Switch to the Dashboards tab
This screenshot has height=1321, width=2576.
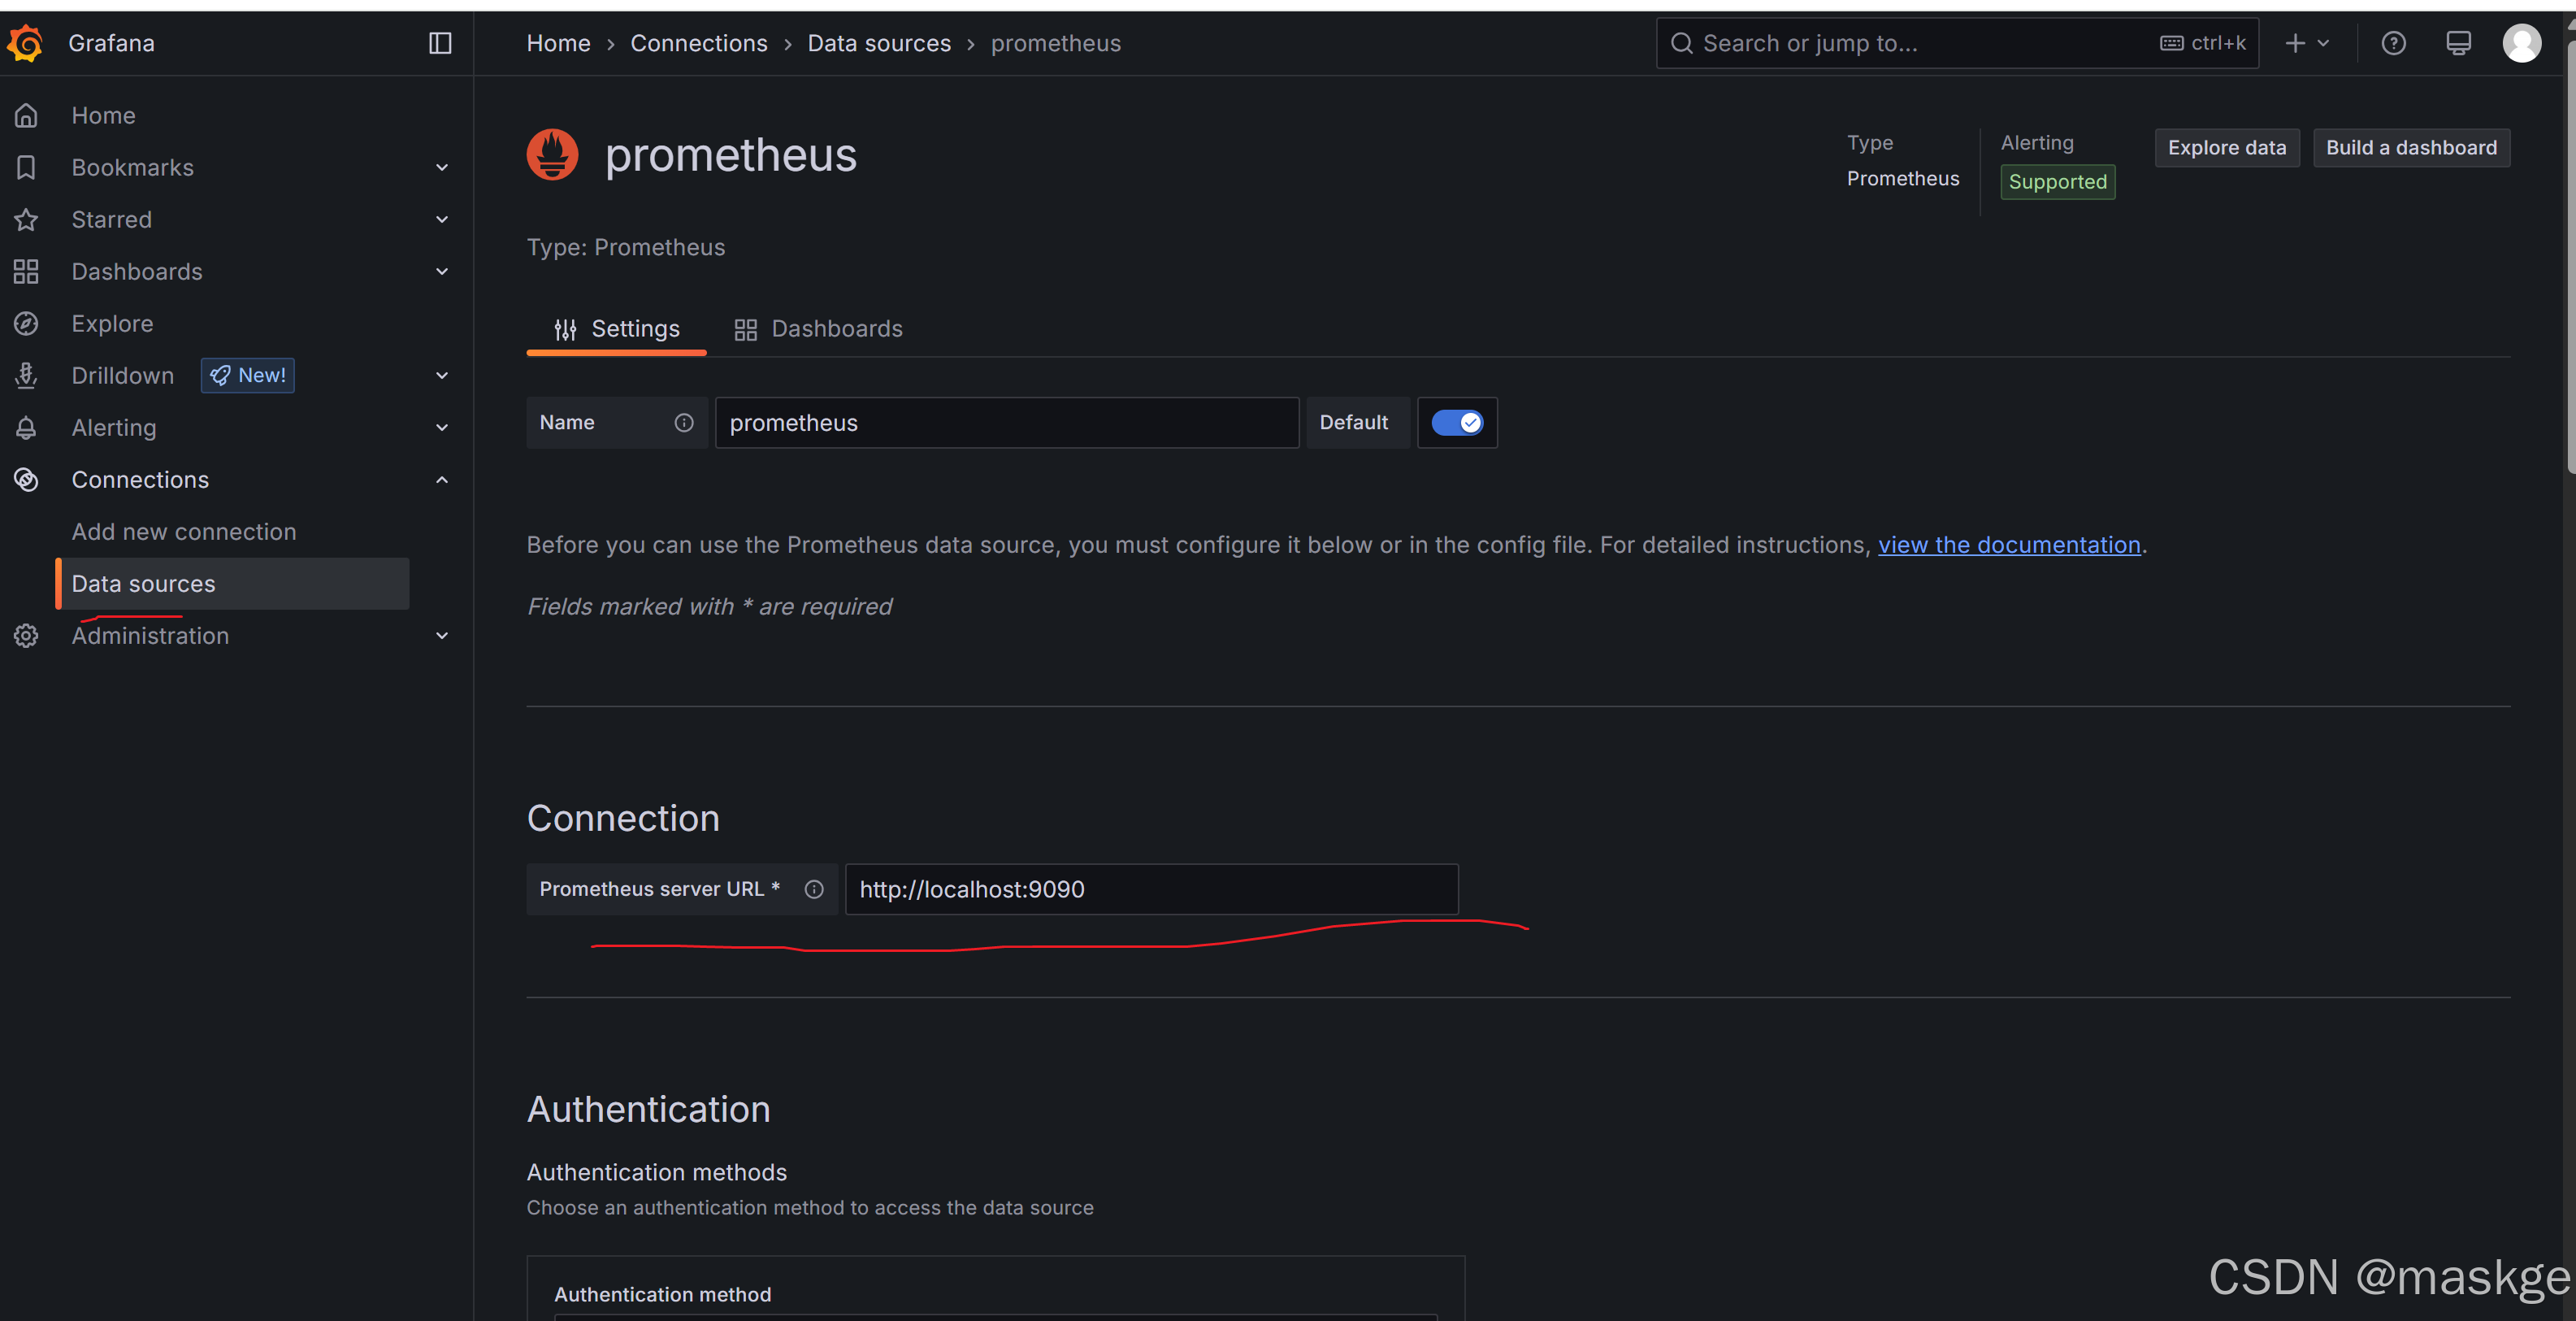pyautogui.click(x=818, y=329)
